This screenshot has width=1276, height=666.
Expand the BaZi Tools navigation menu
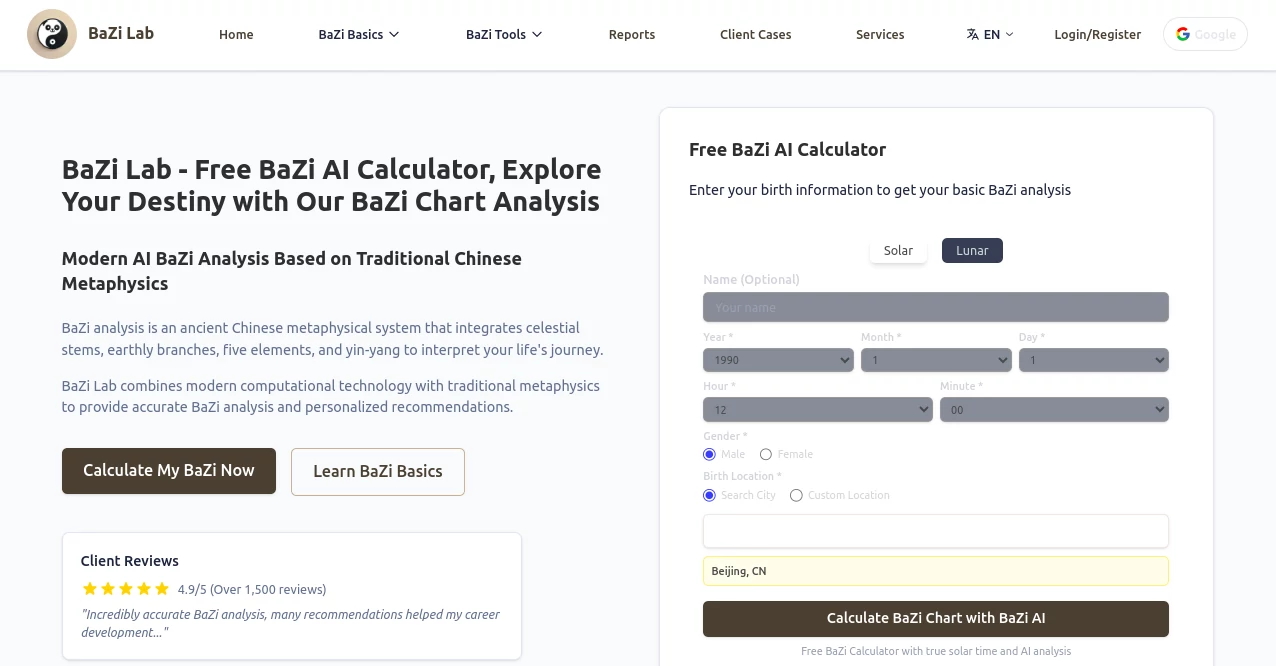(x=503, y=33)
